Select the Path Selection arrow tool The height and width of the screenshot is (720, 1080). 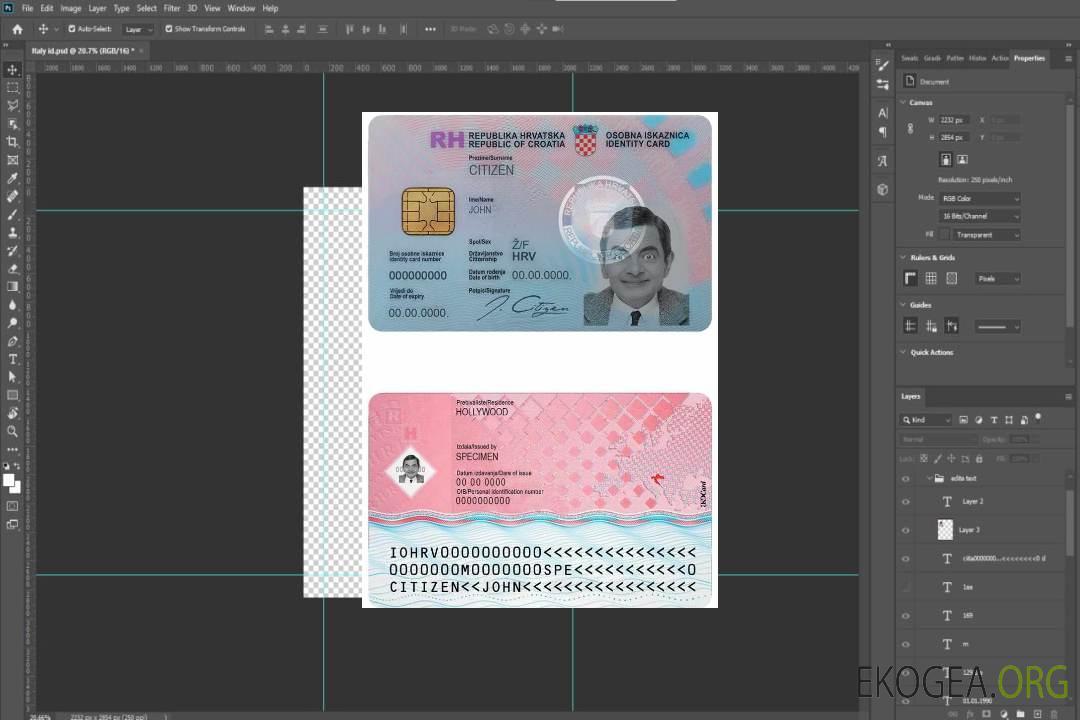point(12,377)
